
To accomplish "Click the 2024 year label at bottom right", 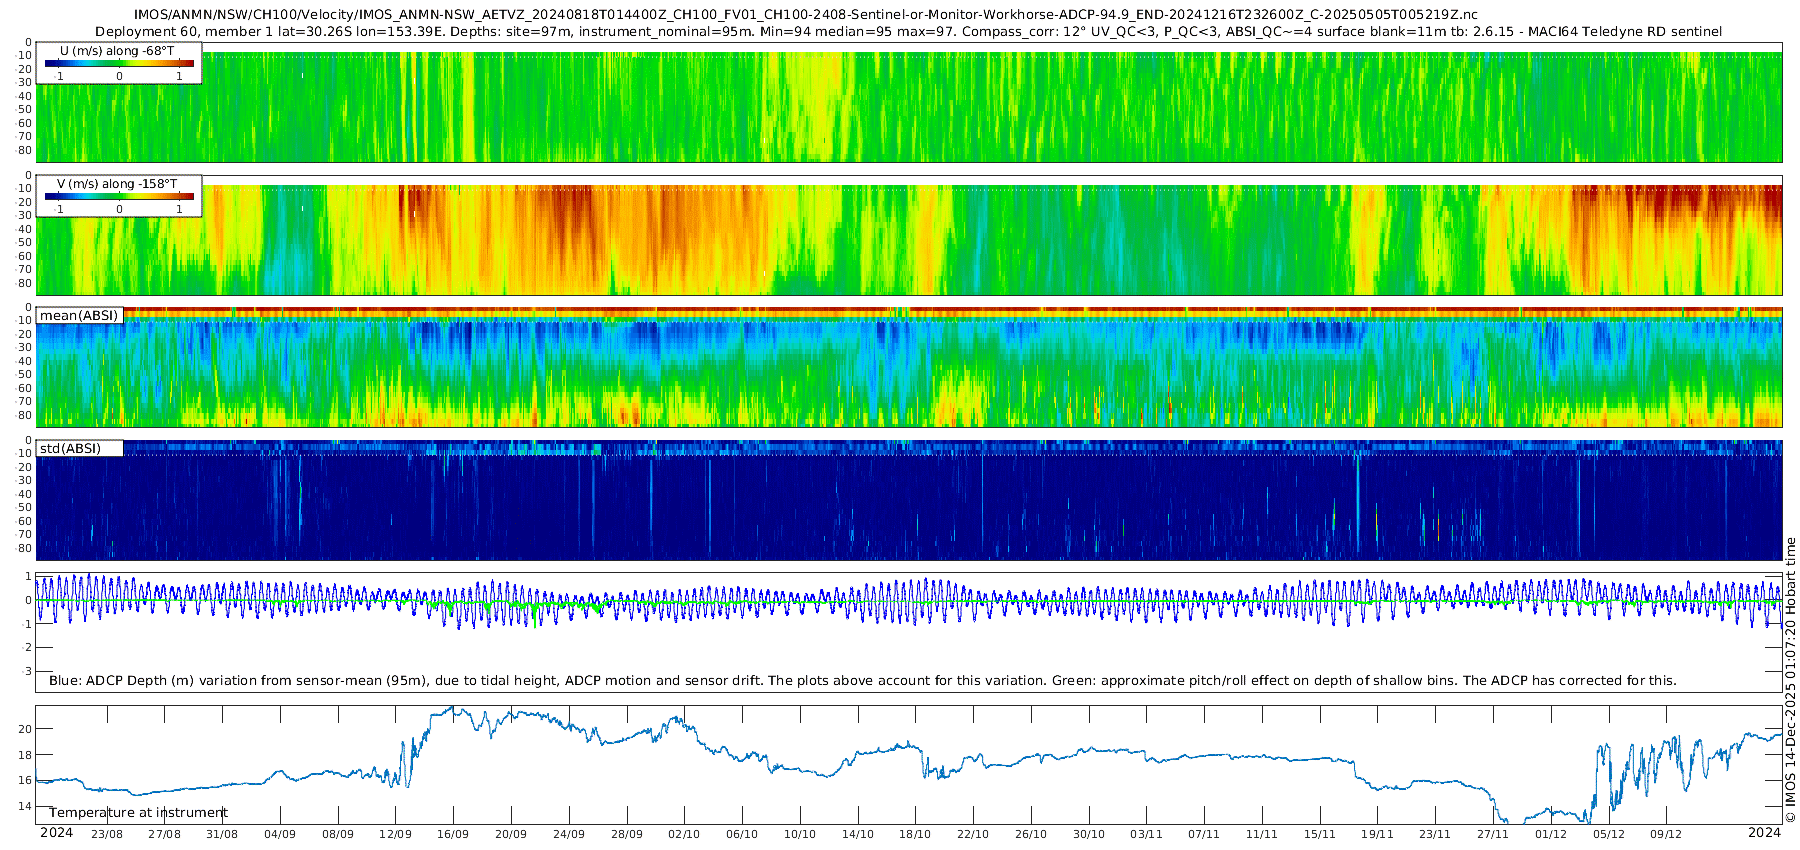I will click(1764, 833).
